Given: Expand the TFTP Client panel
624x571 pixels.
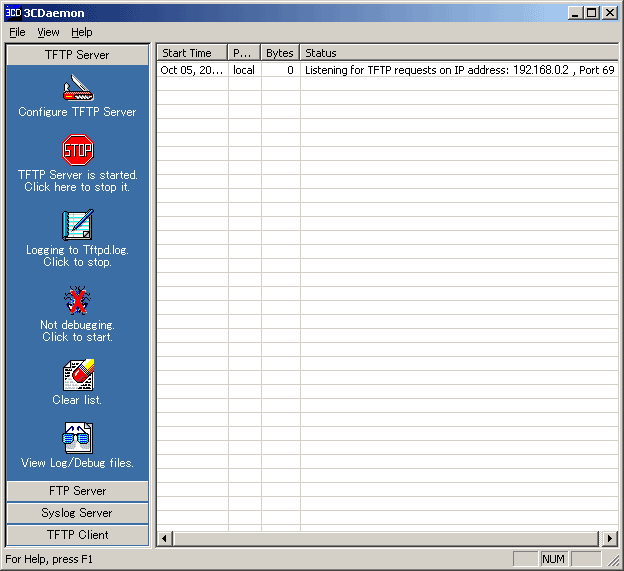Looking at the screenshot, I should coord(78,535).
